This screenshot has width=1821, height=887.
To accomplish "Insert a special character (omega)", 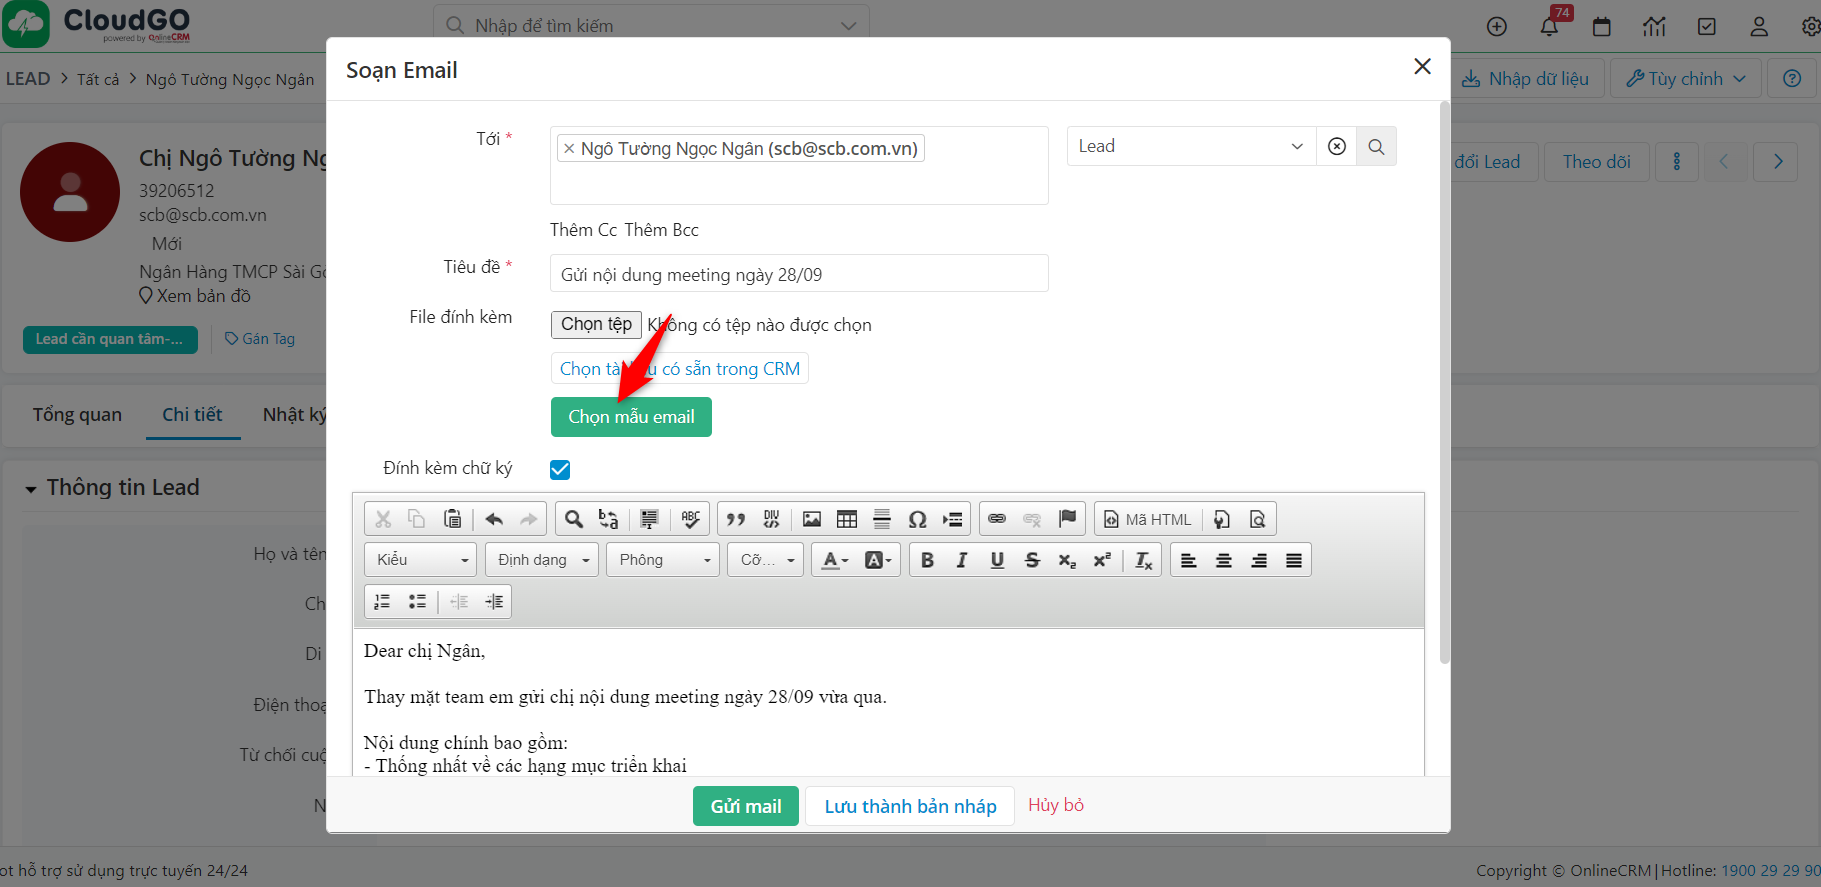I will (917, 519).
